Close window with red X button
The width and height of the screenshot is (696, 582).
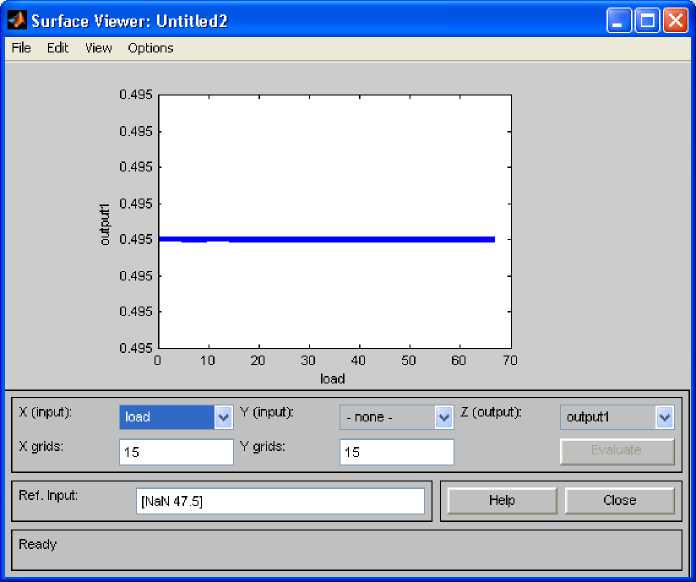(676, 20)
